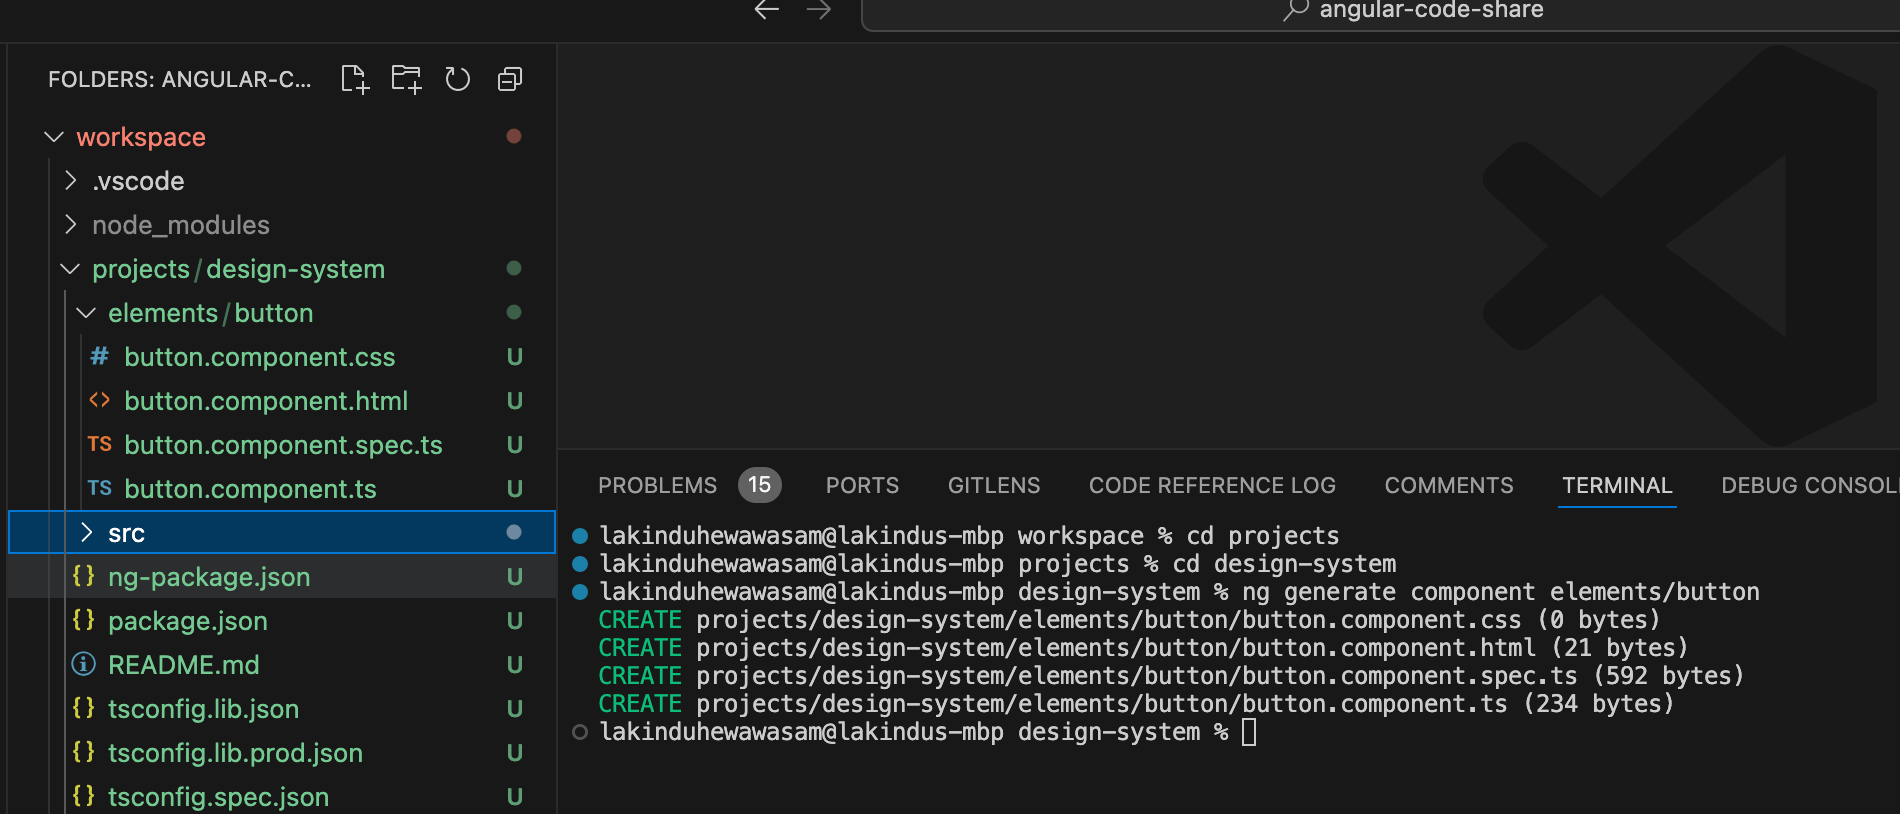Click the search magnifier icon in command bar

(x=1296, y=10)
